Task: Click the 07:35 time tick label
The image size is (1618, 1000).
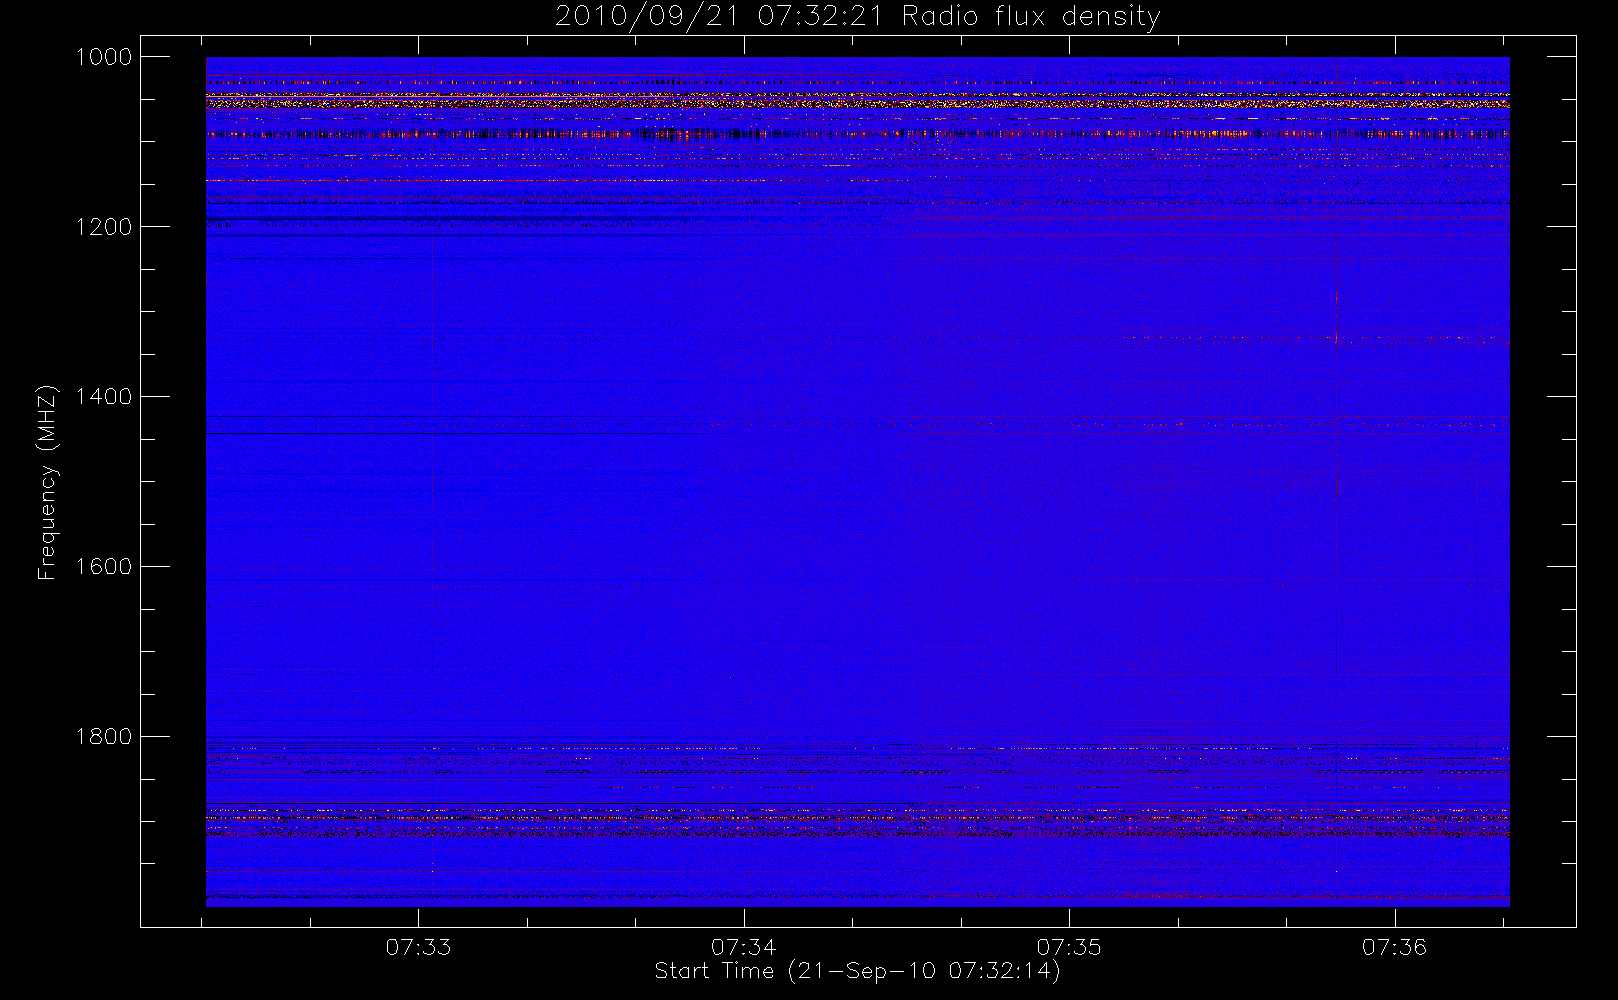Action: (1069, 946)
